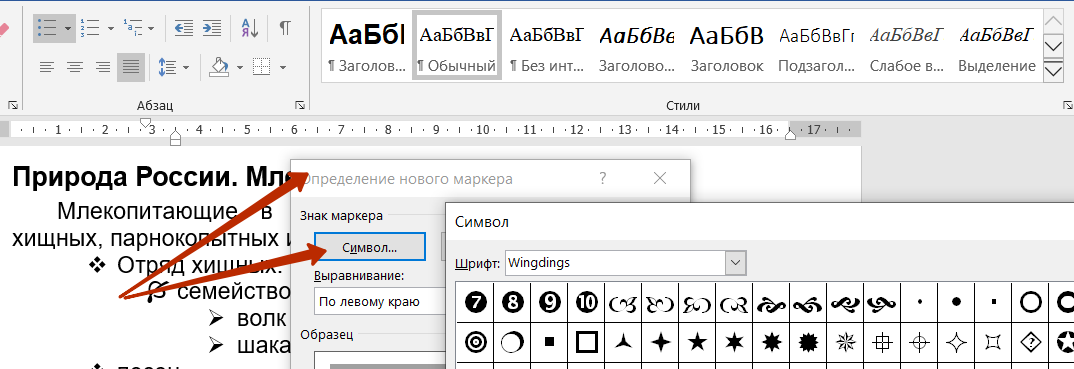Choose the three-pointed star symbol
Image resolution: width=1074 pixels, height=369 pixels.
[x=623, y=341]
